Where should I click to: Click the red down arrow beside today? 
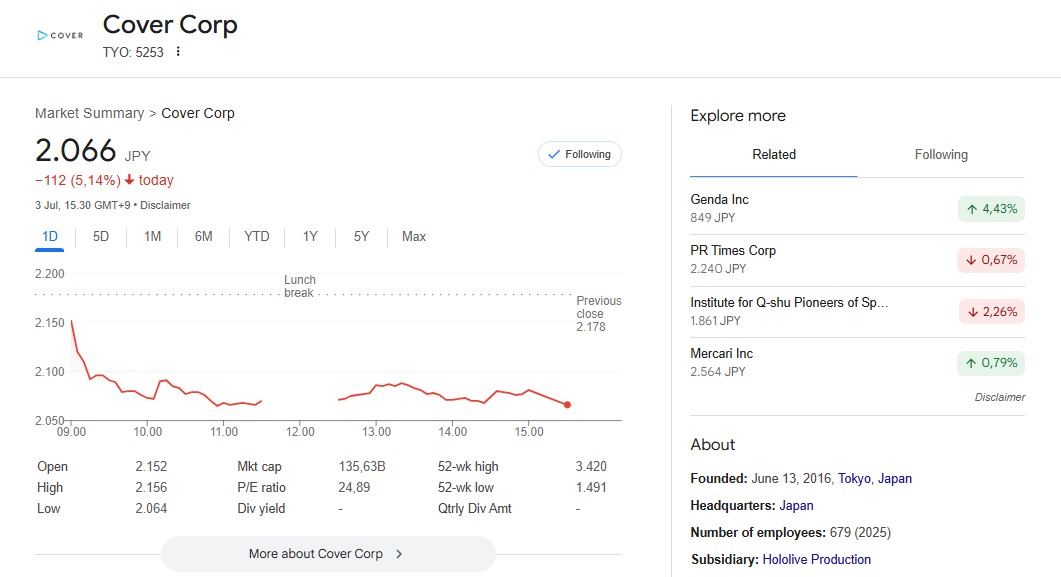pyautogui.click(x=129, y=180)
